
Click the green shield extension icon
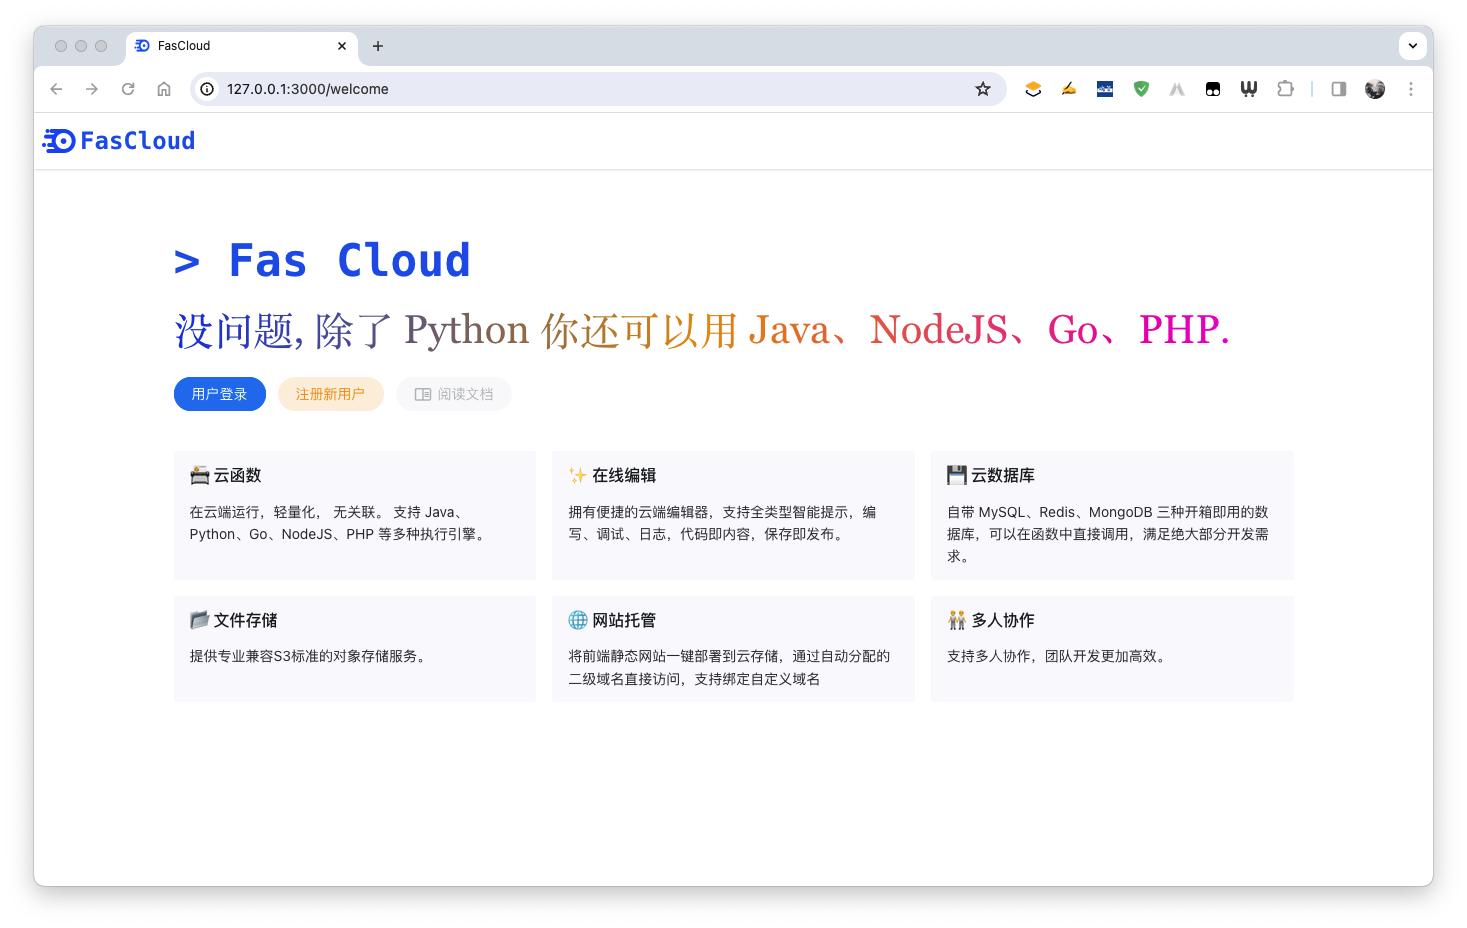(x=1141, y=89)
